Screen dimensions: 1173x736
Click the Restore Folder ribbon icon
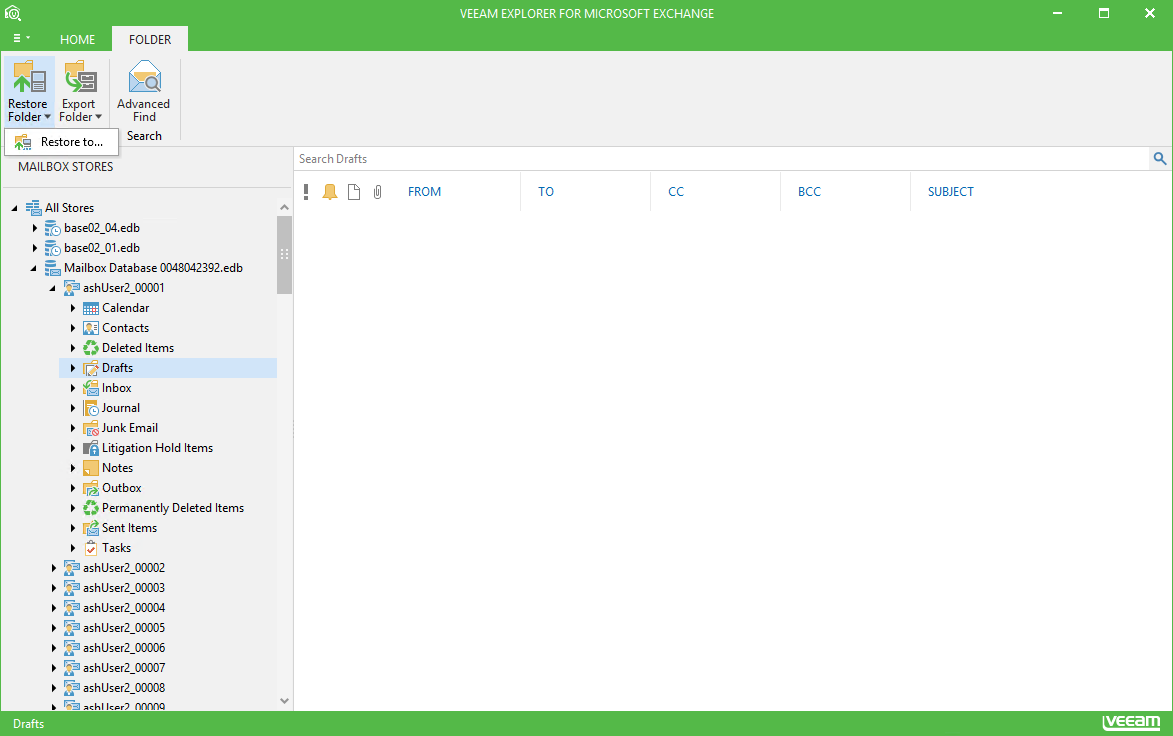point(29,77)
